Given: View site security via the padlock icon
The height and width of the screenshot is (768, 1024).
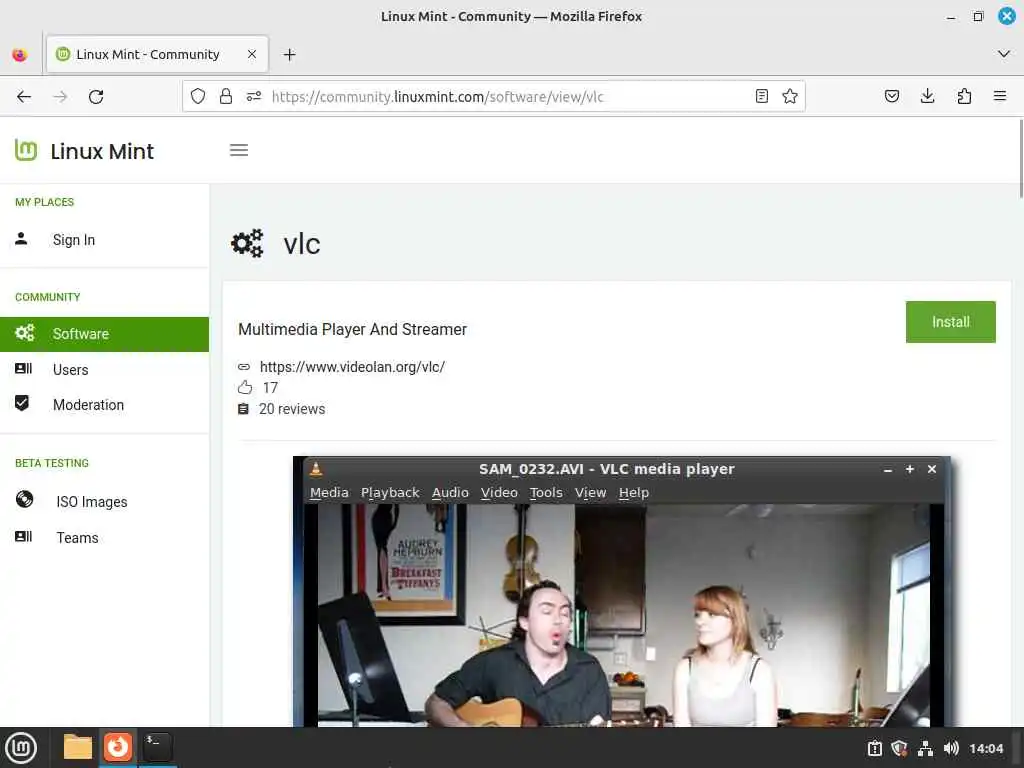Looking at the screenshot, I should tap(226, 97).
